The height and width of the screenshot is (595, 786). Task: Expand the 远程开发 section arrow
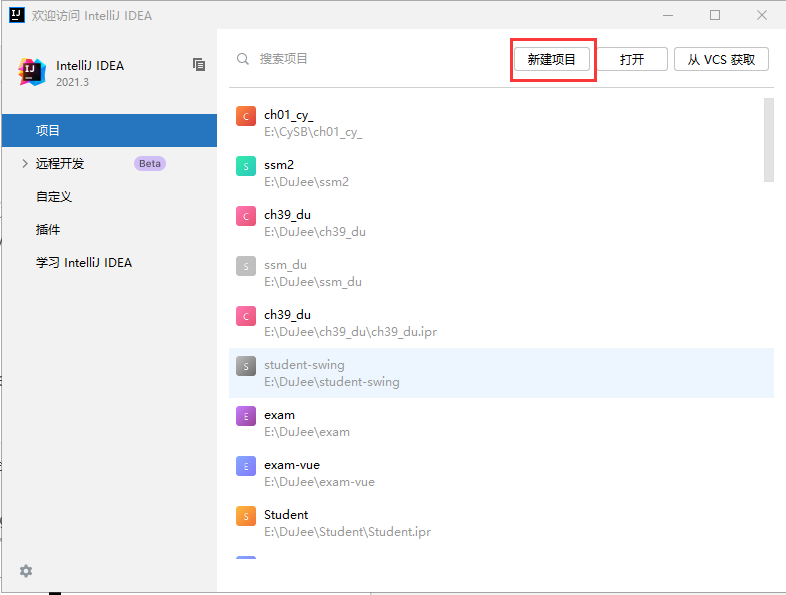25,164
